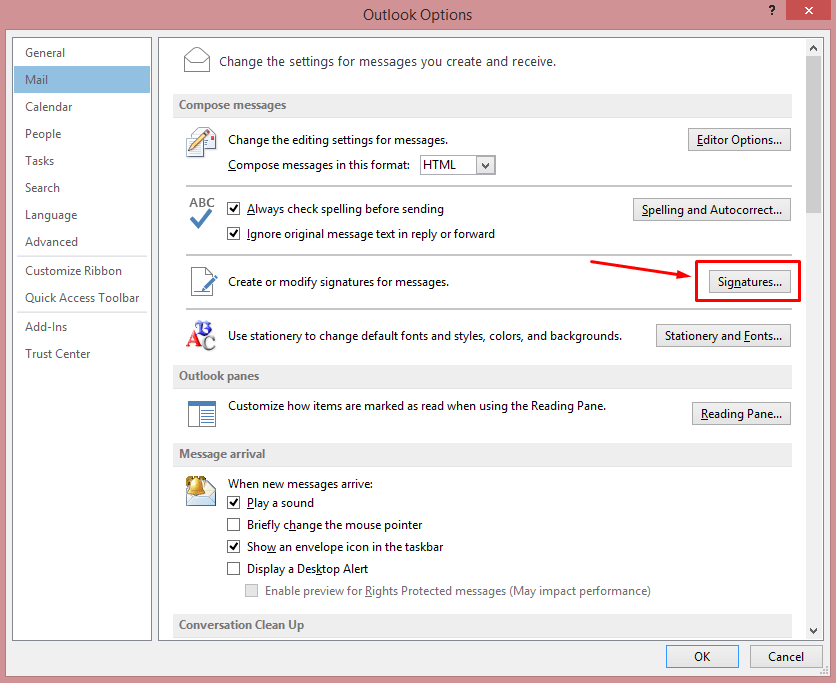Go to Customize Ribbon options
Image resolution: width=836 pixels, height=683 pixels.
pos(74,271)
